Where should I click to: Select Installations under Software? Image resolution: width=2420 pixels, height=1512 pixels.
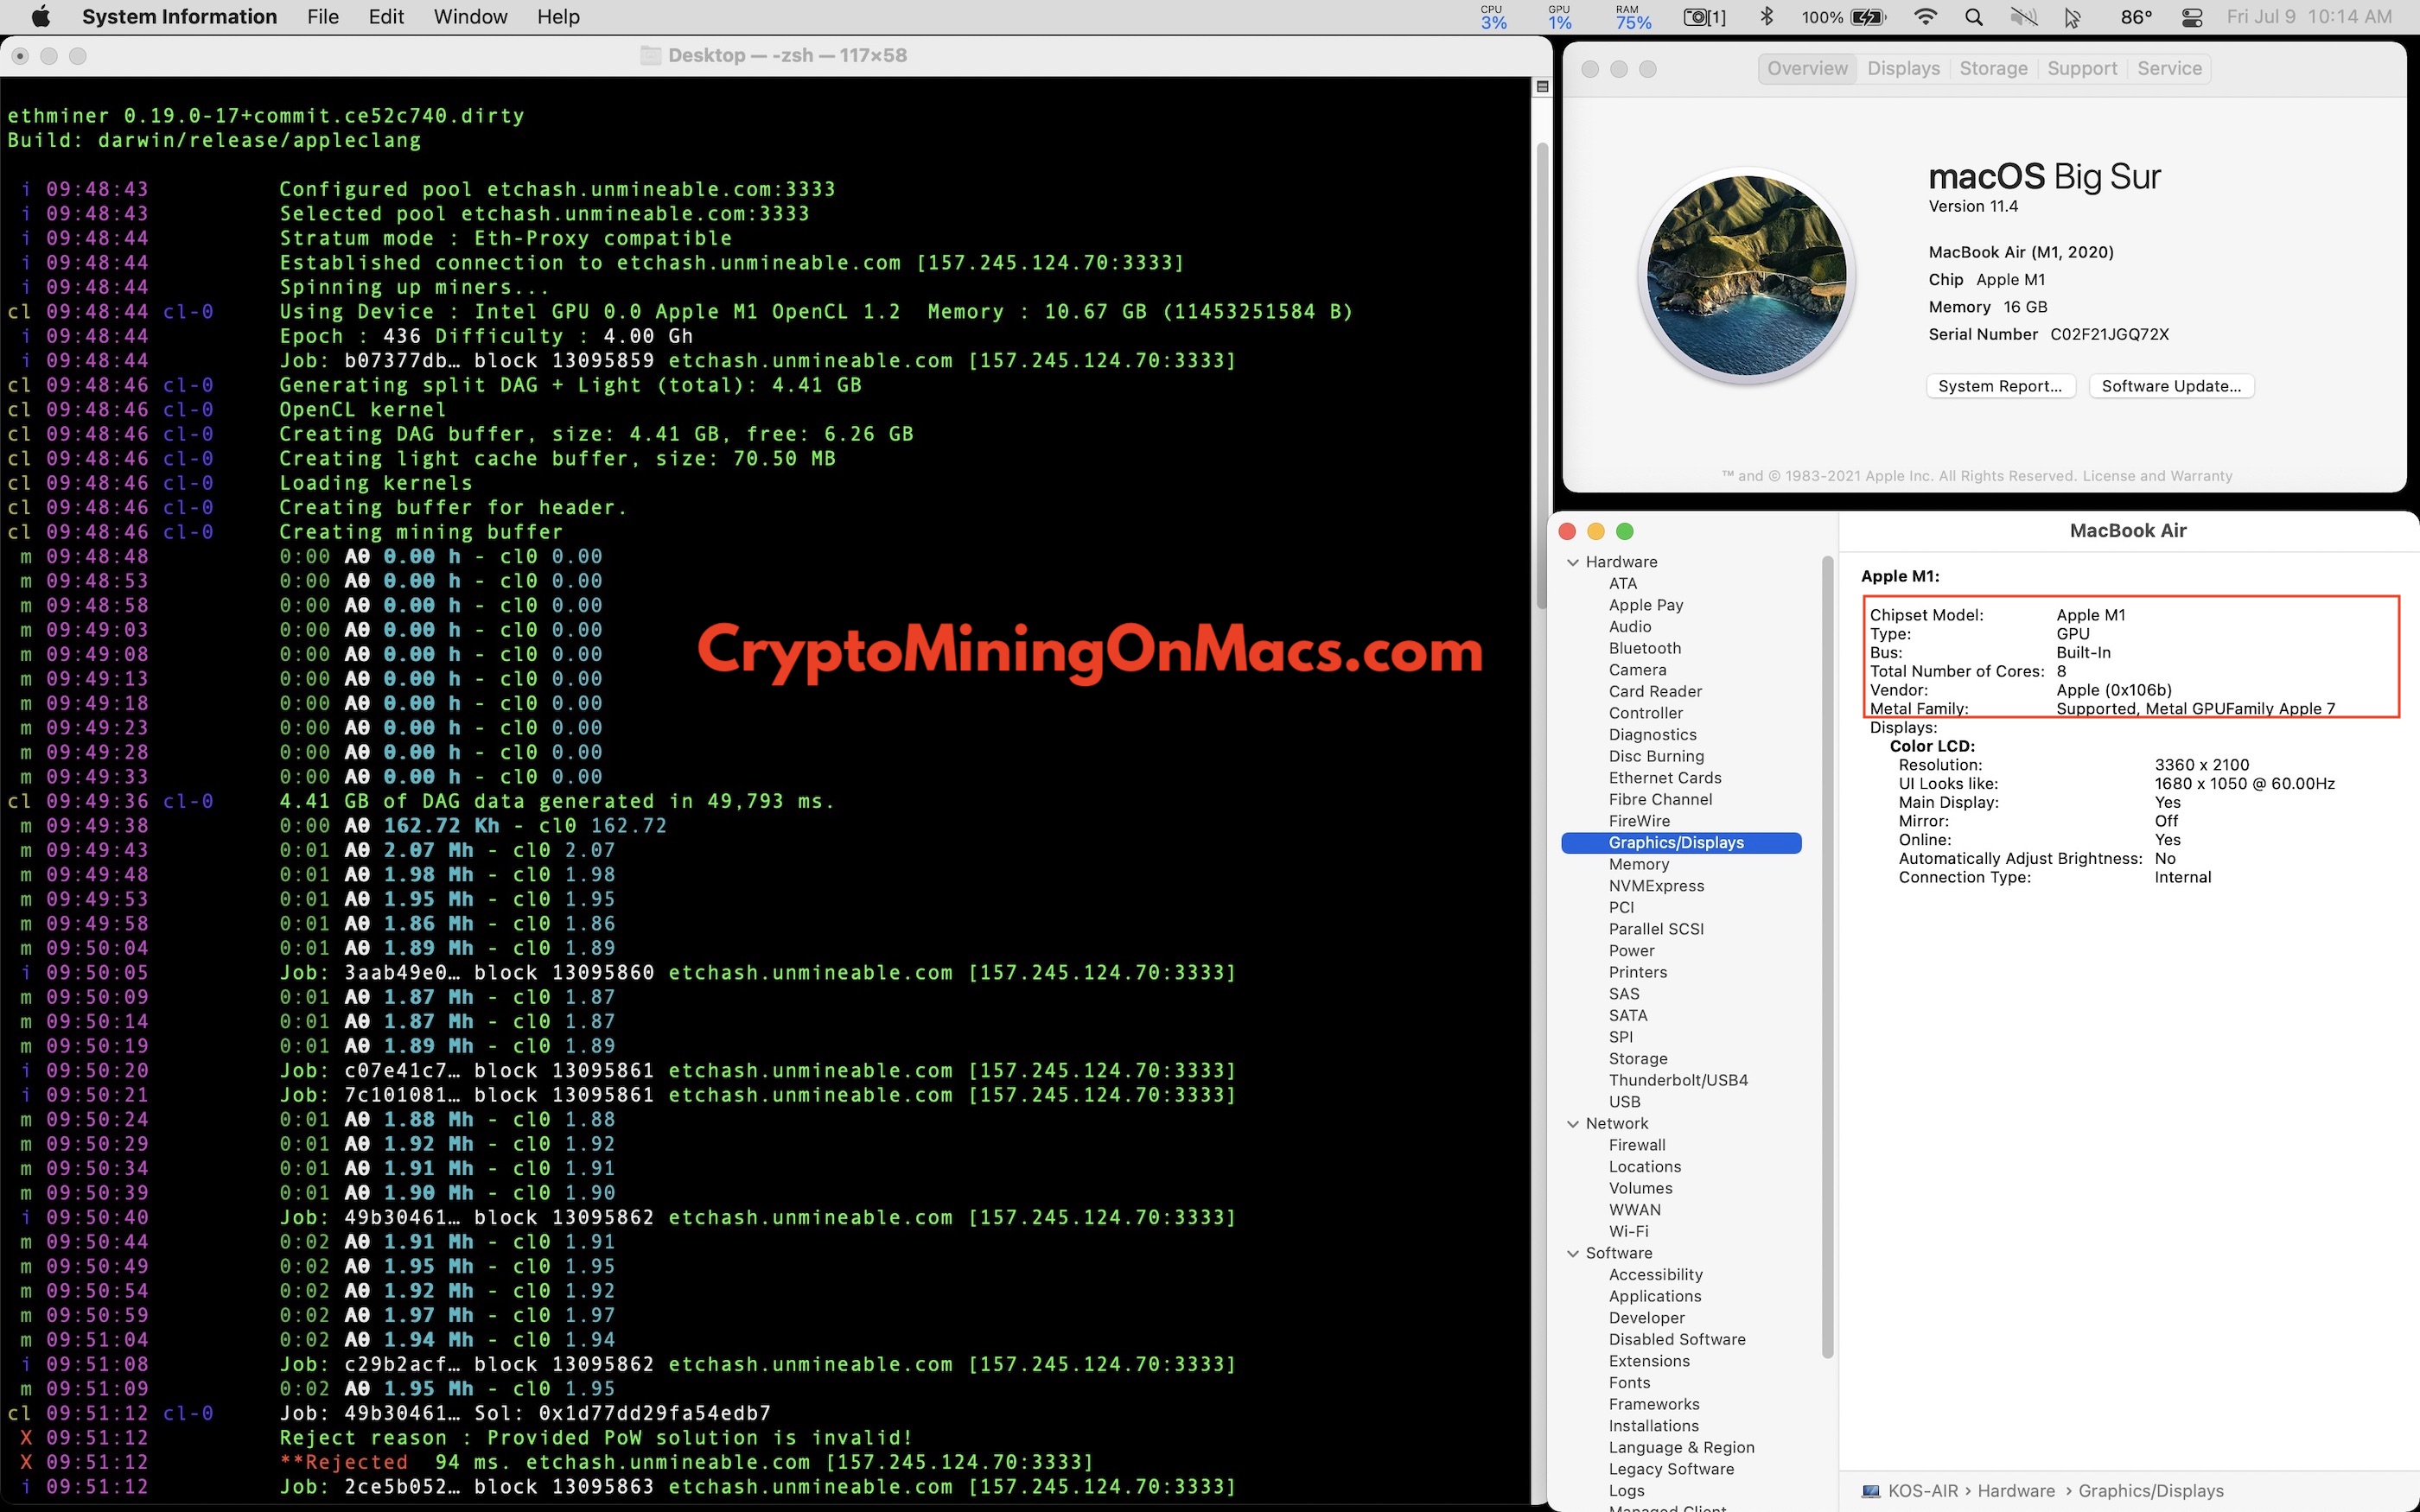coord(1653,1426)
